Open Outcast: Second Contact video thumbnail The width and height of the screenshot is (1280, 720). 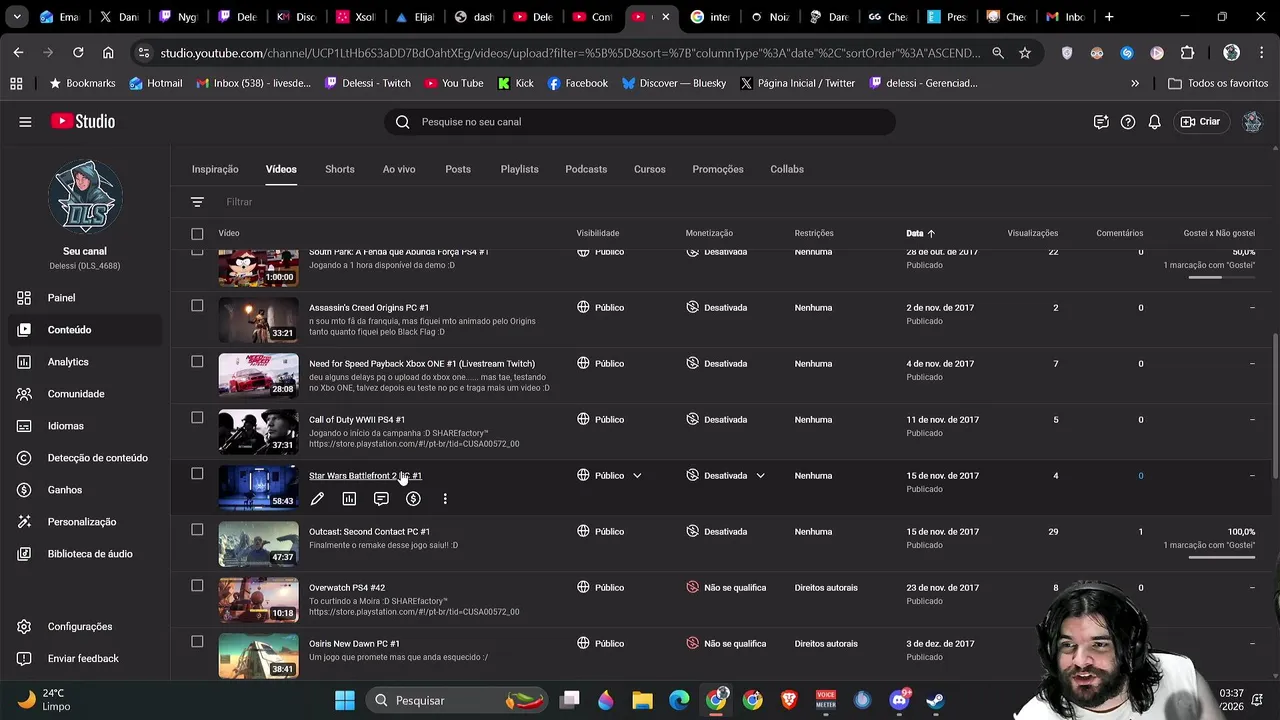tap(258, 544)
